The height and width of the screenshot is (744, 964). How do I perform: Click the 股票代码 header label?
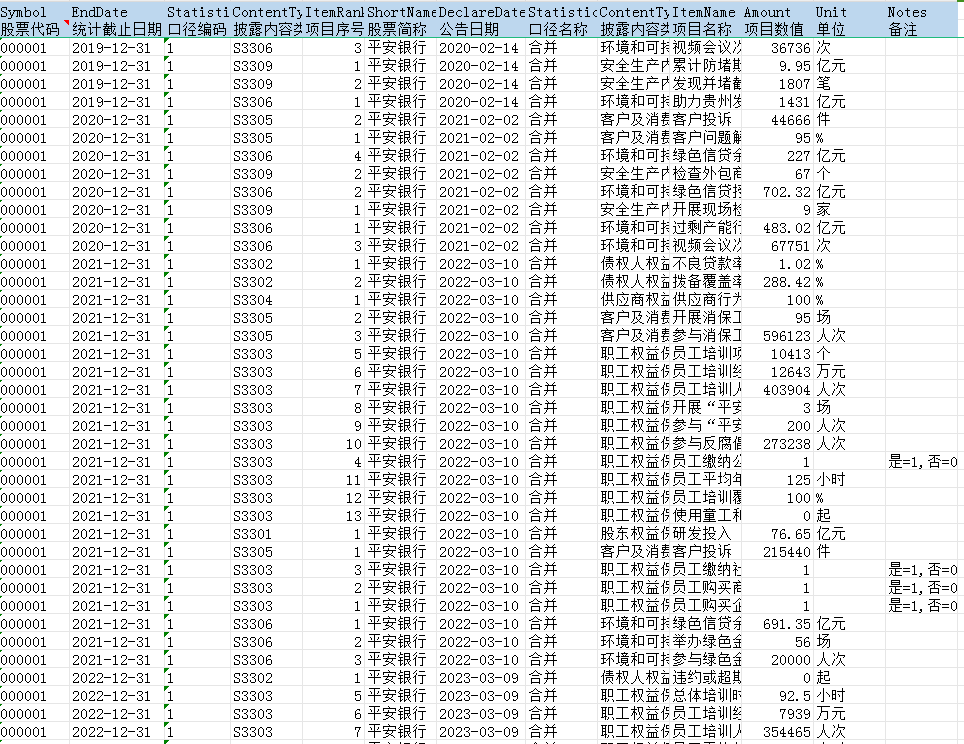pos(30,29)
